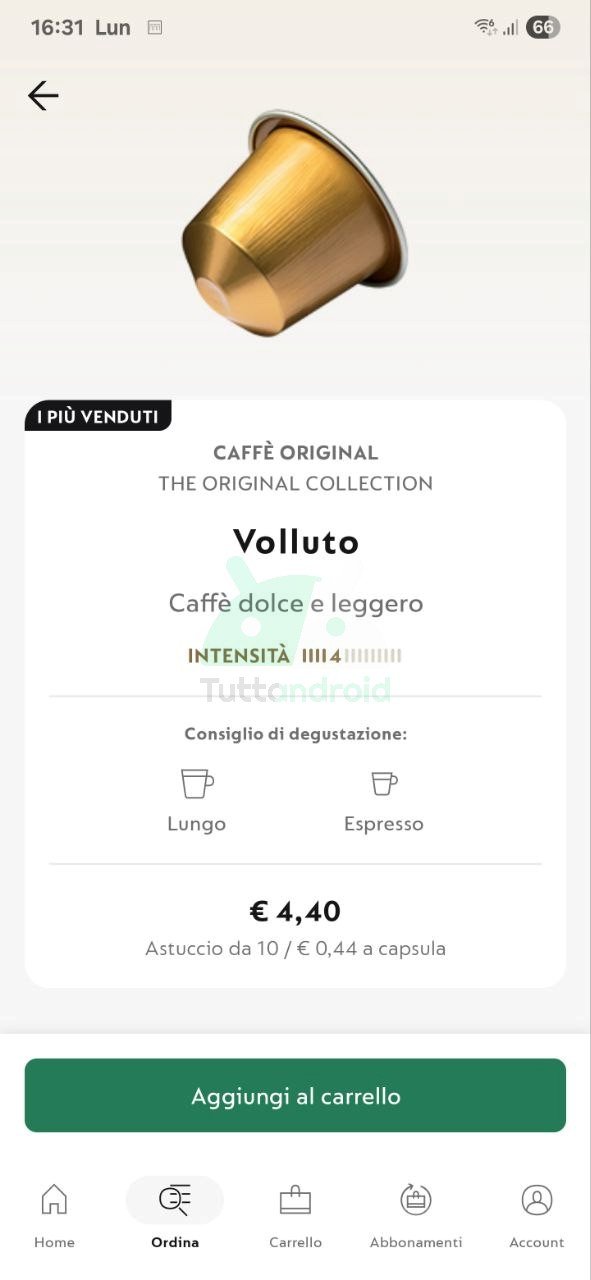This screenshot has height=1280, width=591.
Task: Tap THE ORIGINAL COLLECTION text
Action: [295, 484]
